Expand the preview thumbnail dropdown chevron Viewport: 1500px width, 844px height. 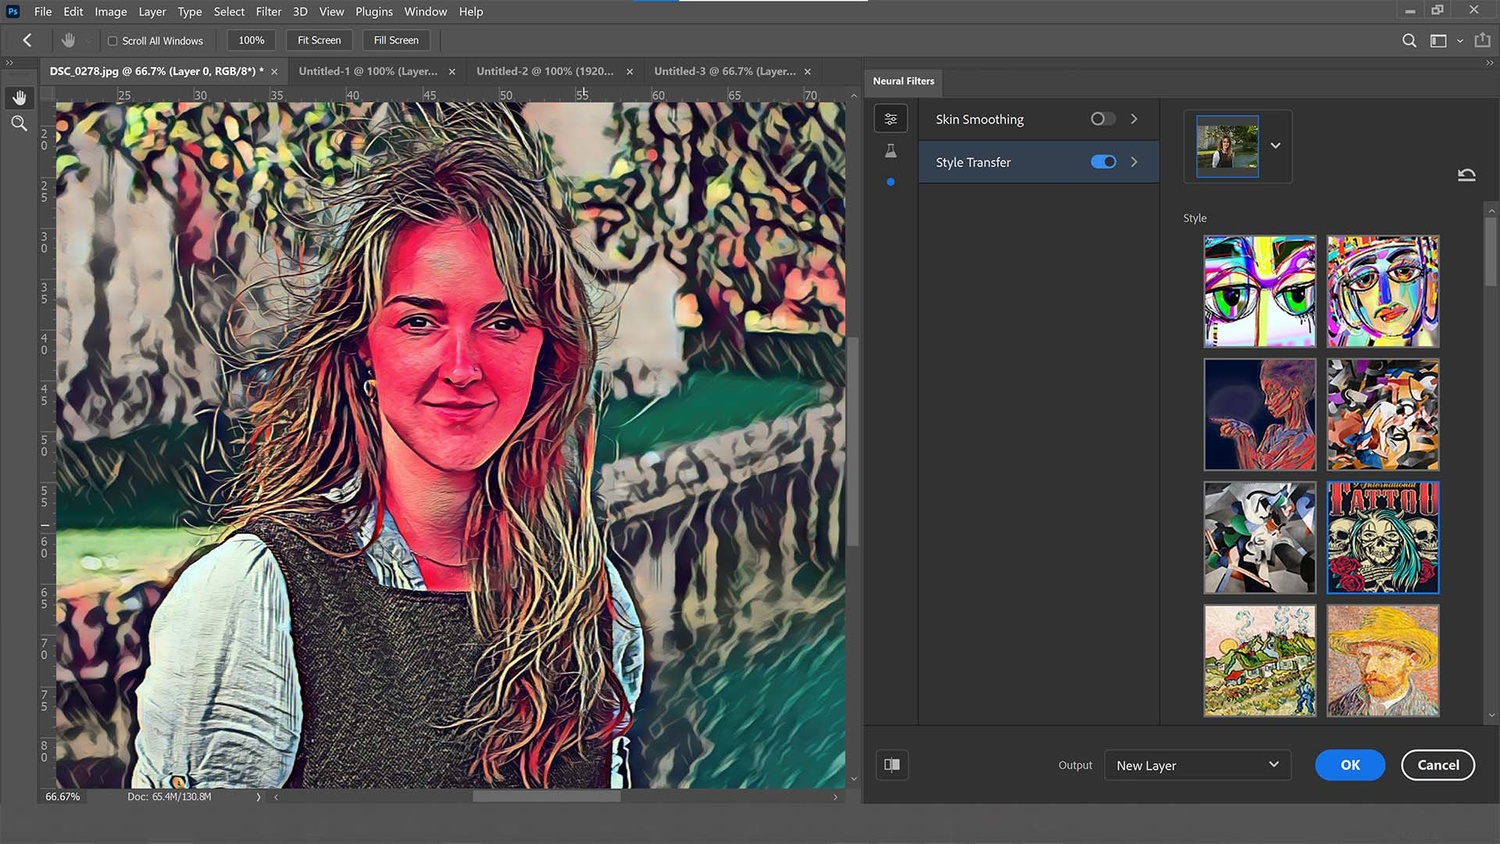coord(1275,145)
